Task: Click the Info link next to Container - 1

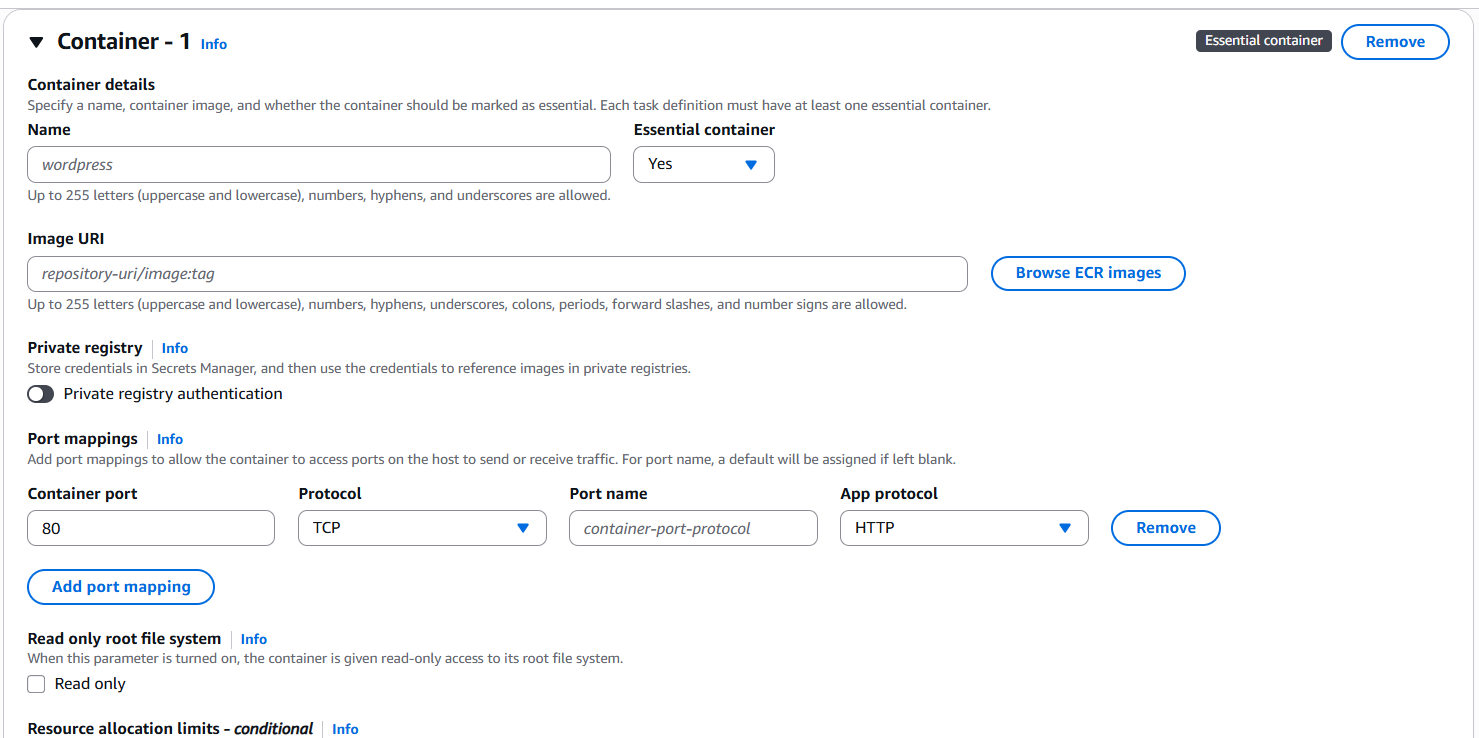Action: tap(213, 44)
